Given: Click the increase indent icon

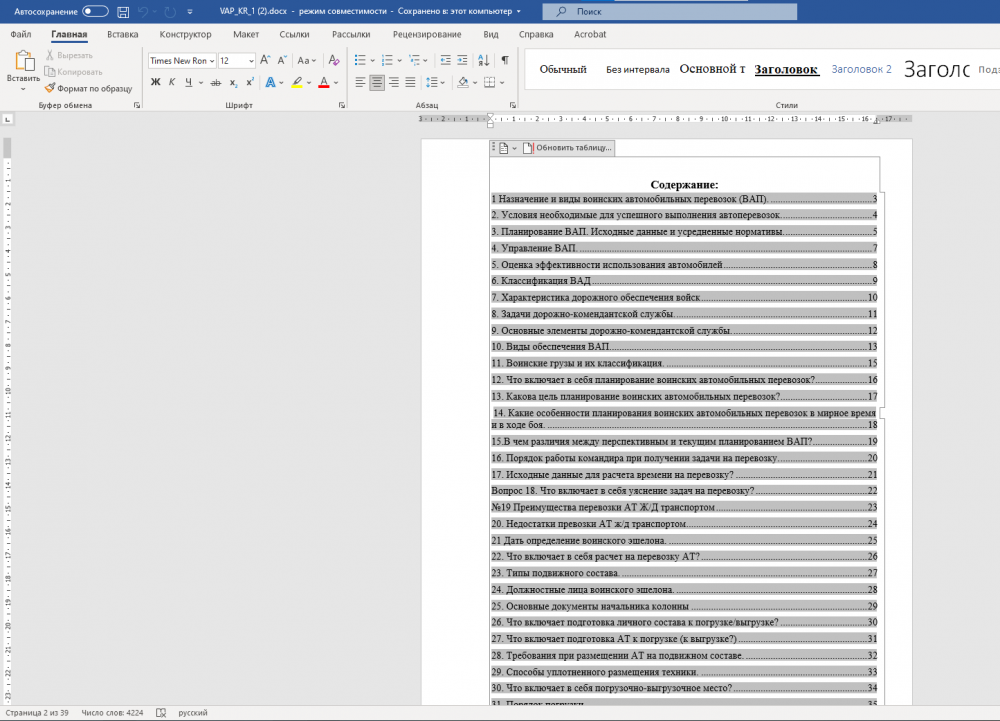Looking at the screenshot, I should pos(462,60).
